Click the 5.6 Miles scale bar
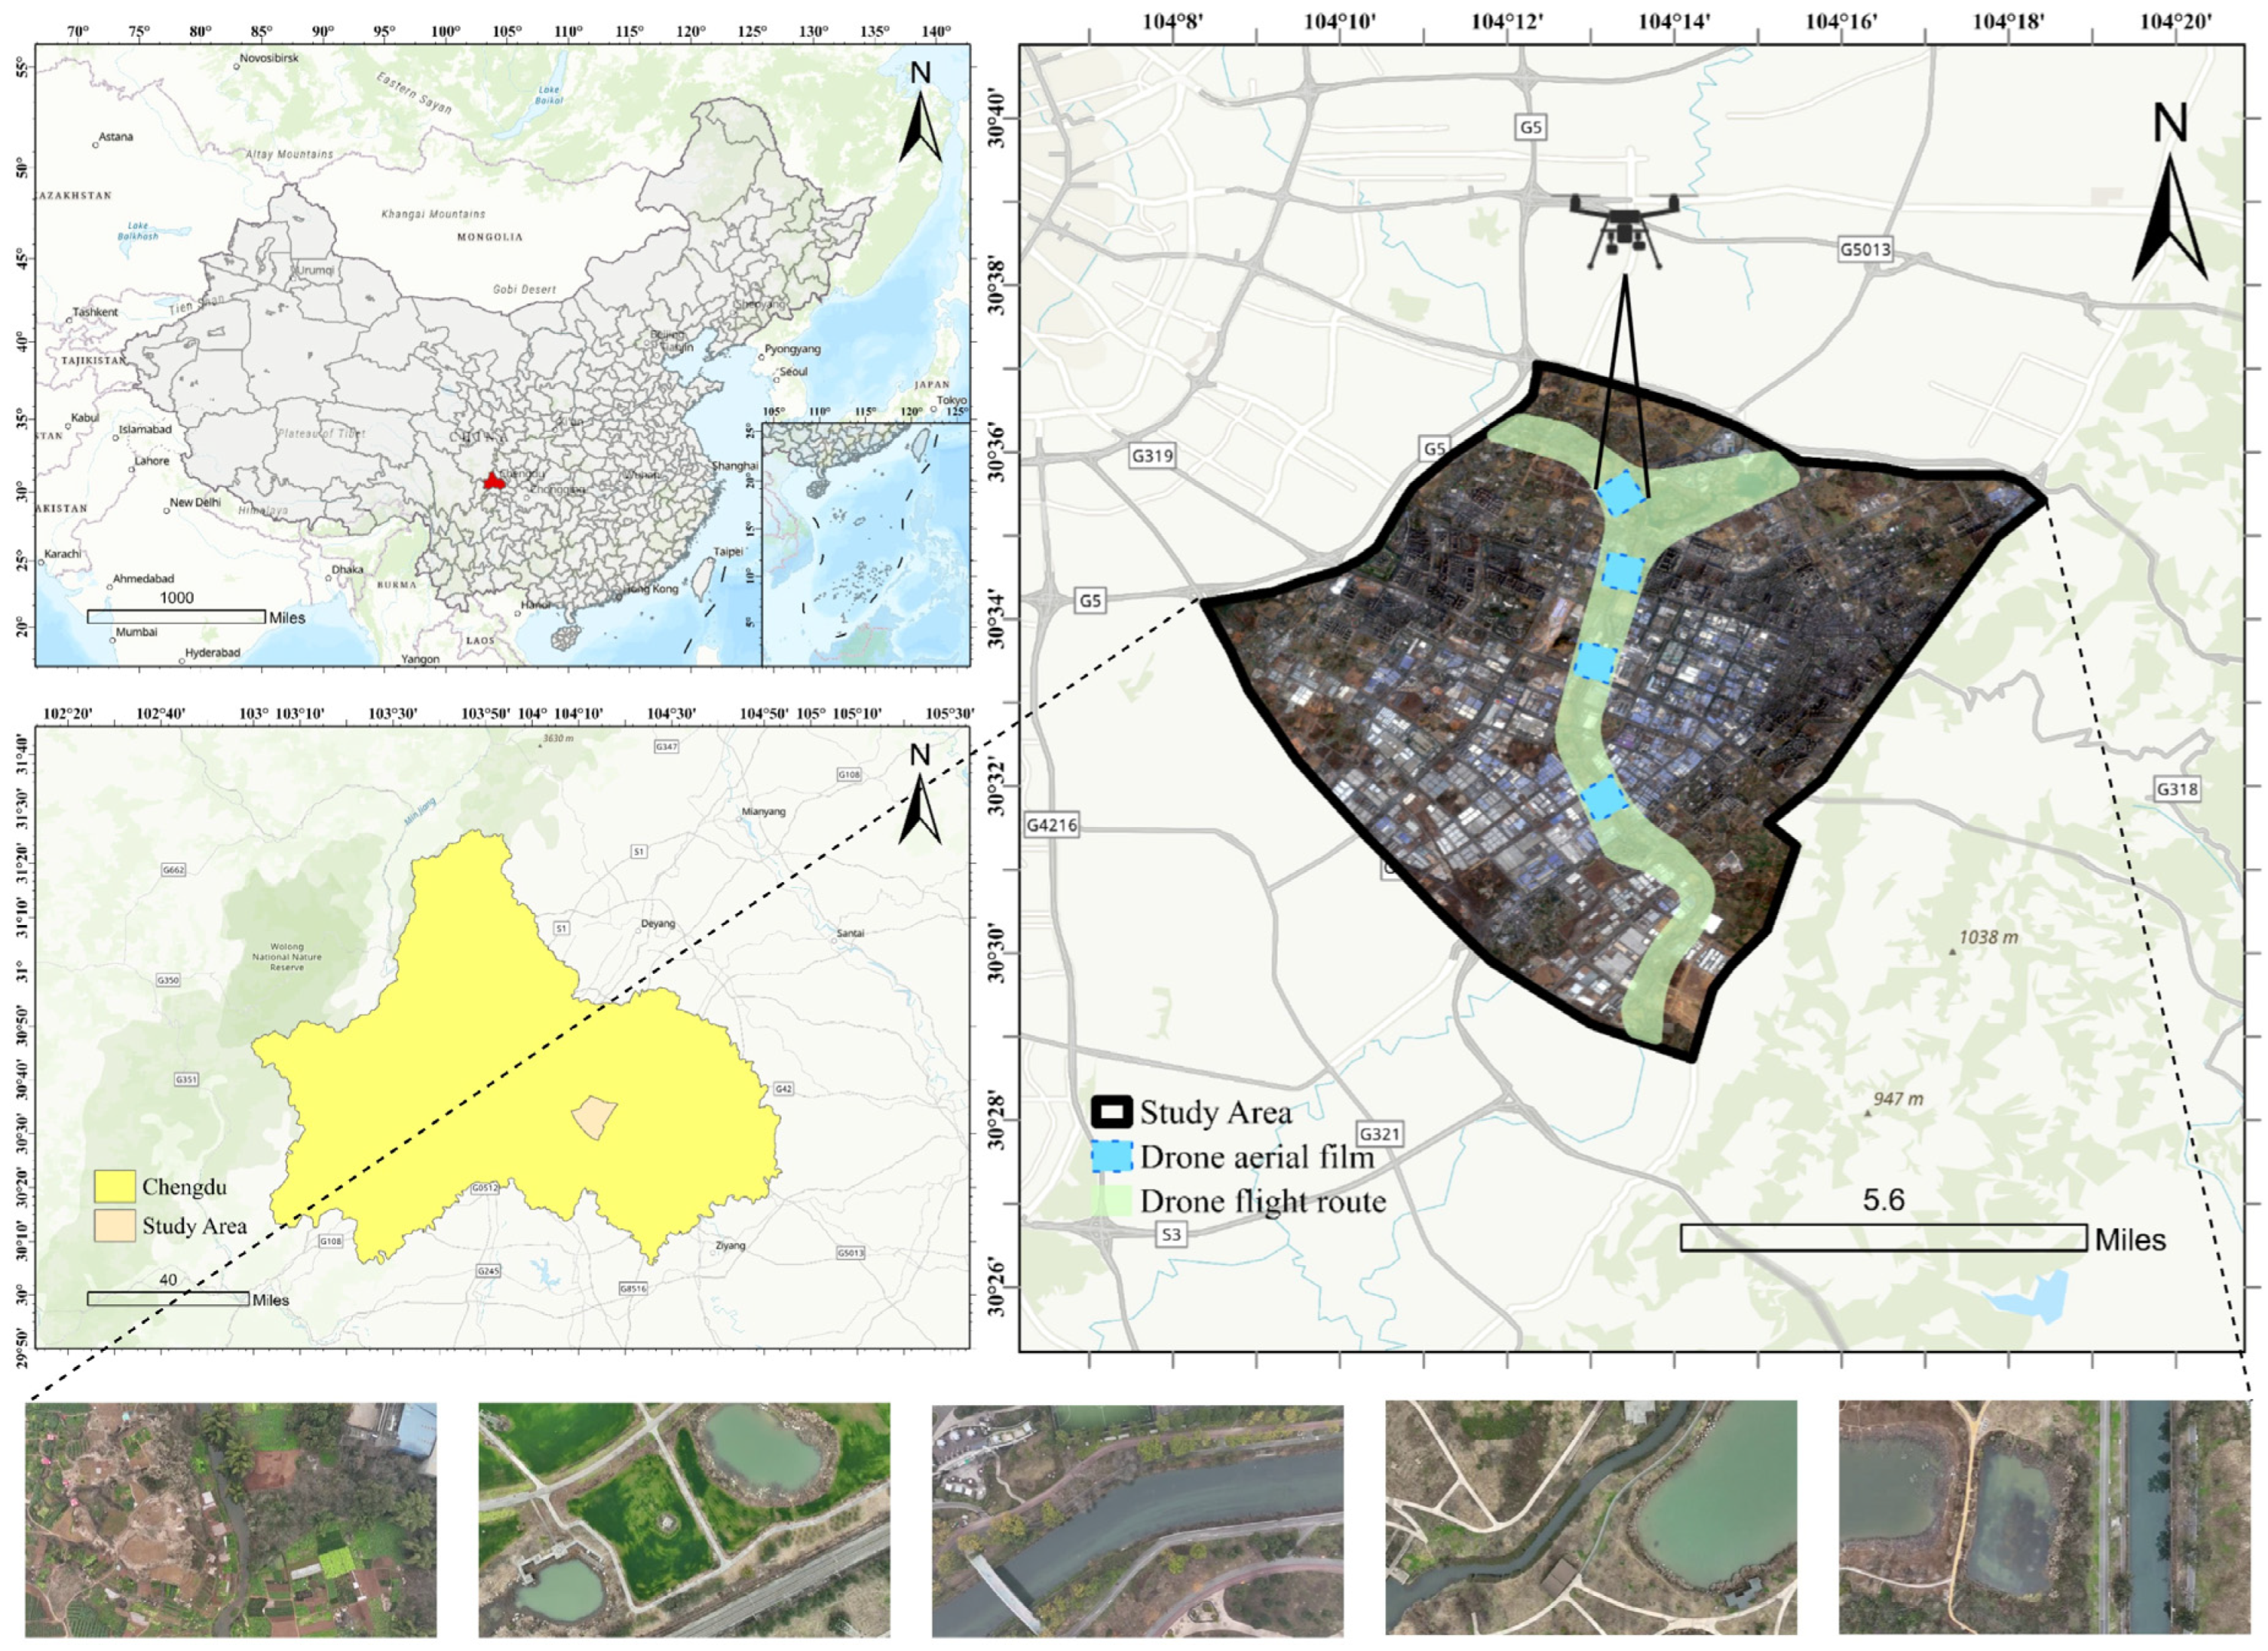2268x1651 pixels. point(1884,1238)
